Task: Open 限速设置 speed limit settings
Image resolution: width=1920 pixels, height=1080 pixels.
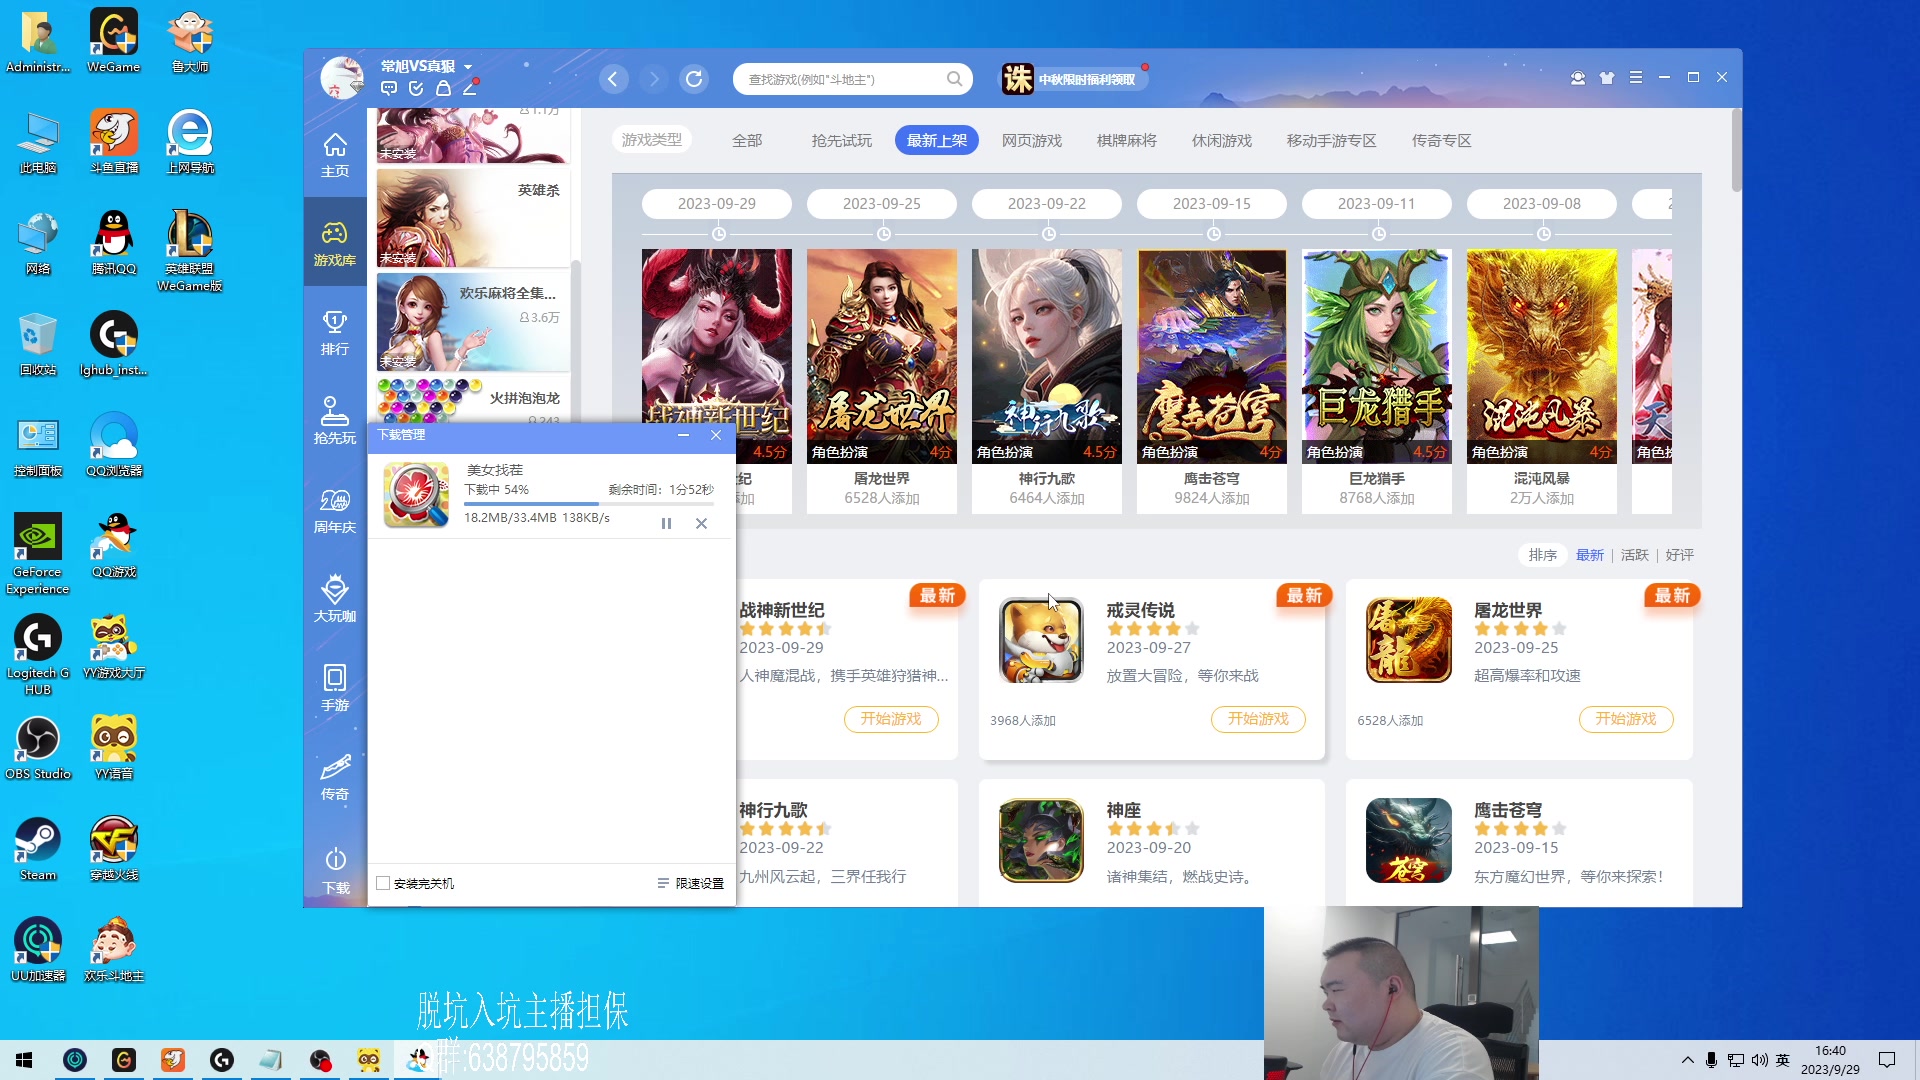Action: click(x=690, y=884)
